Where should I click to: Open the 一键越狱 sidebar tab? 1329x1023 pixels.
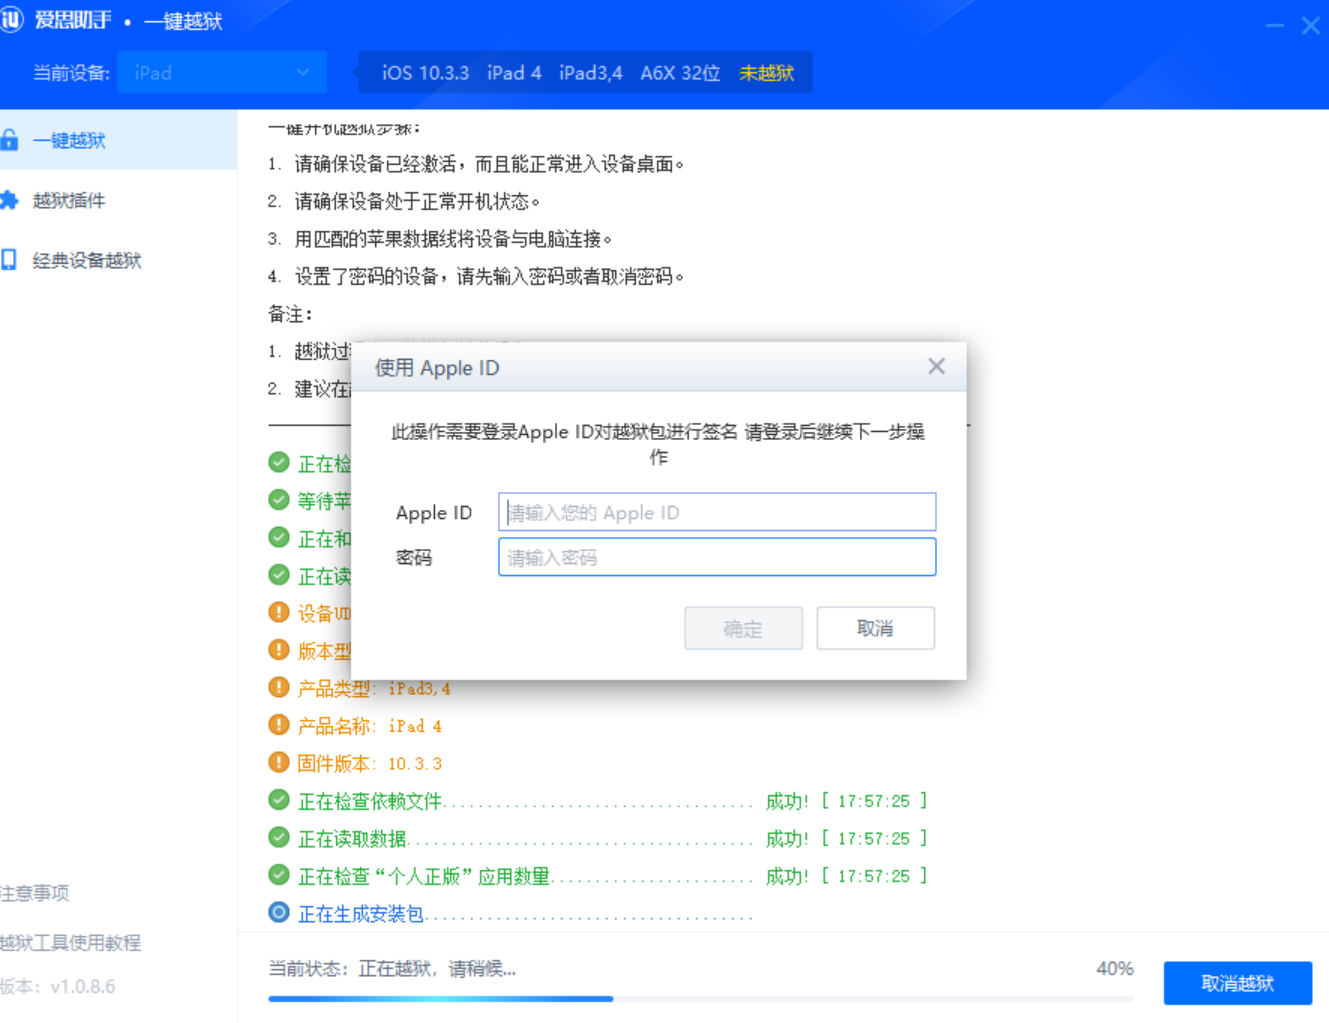click(118, 140)
